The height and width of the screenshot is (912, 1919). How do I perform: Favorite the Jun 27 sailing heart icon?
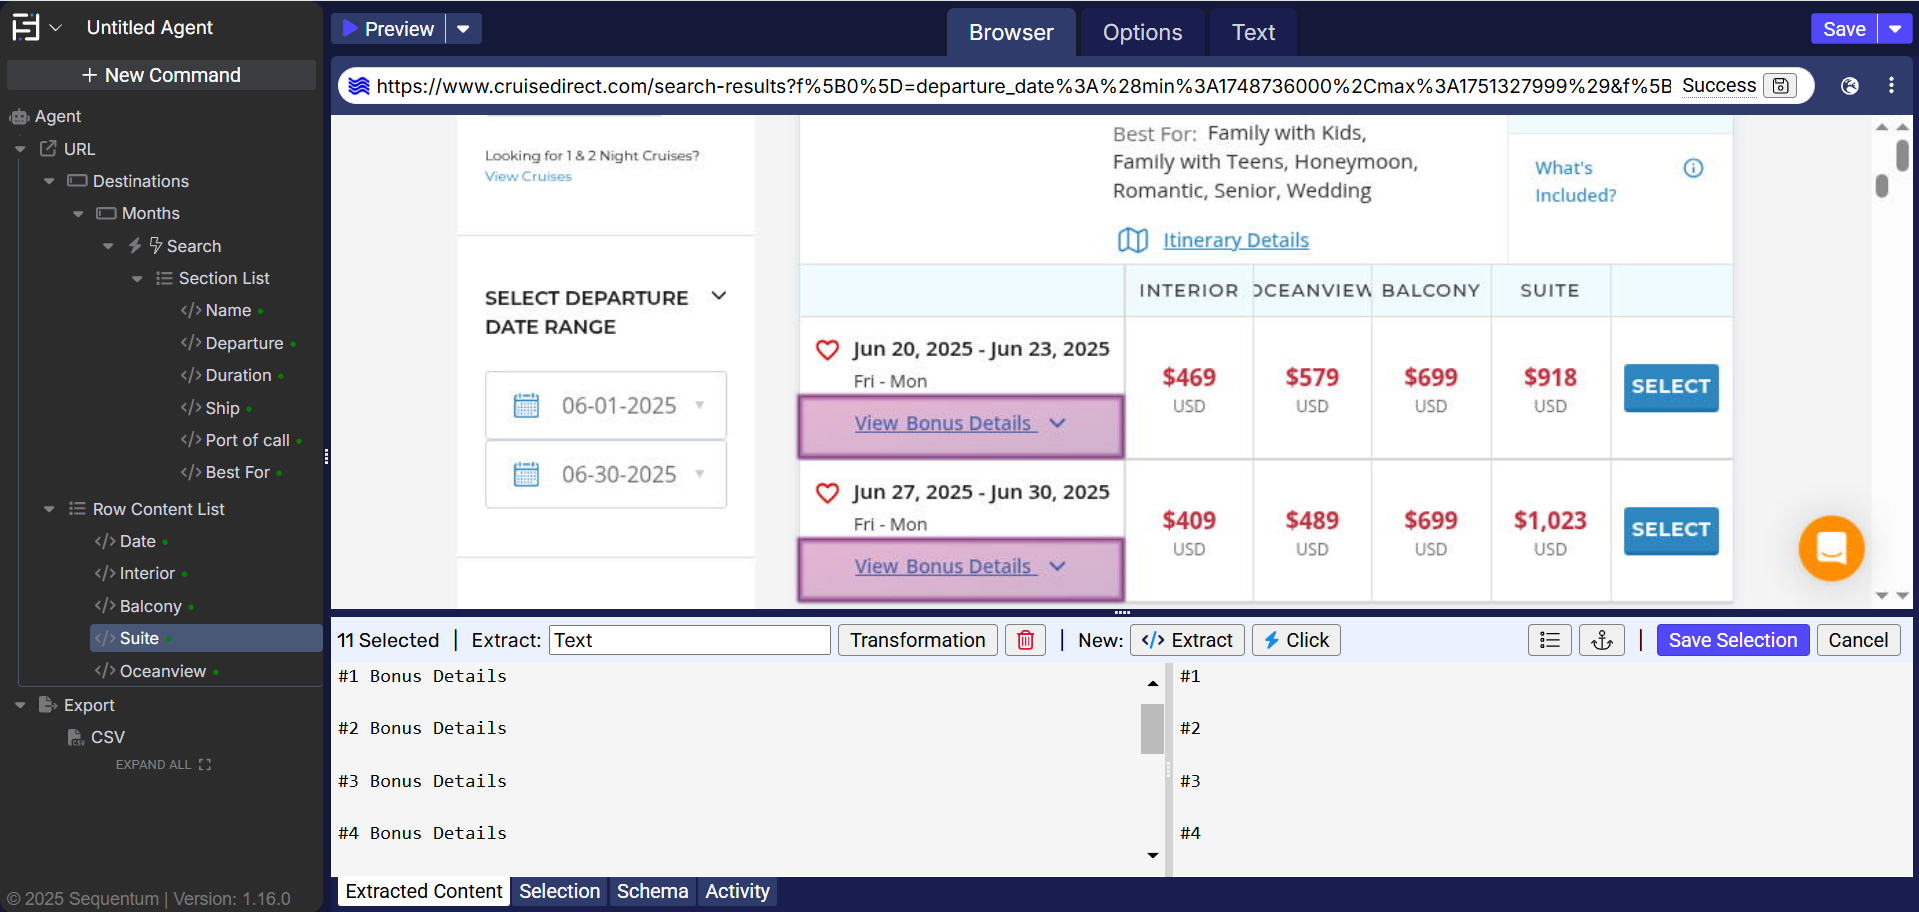click(827, 493)
